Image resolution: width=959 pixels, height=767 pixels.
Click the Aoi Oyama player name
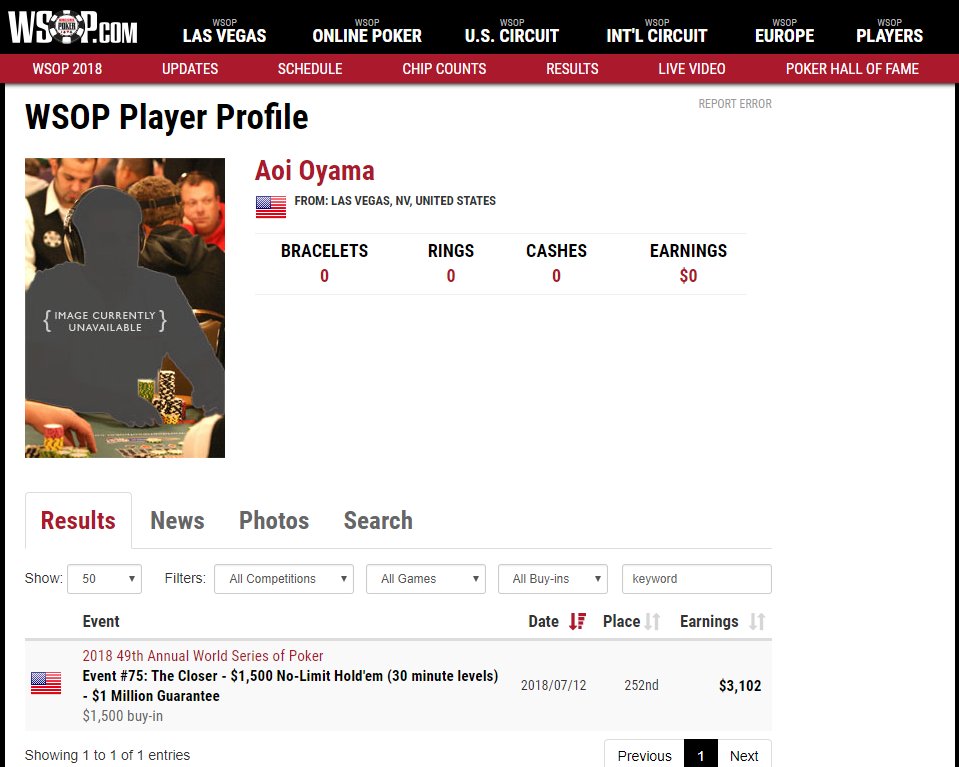tap(314, 171)
